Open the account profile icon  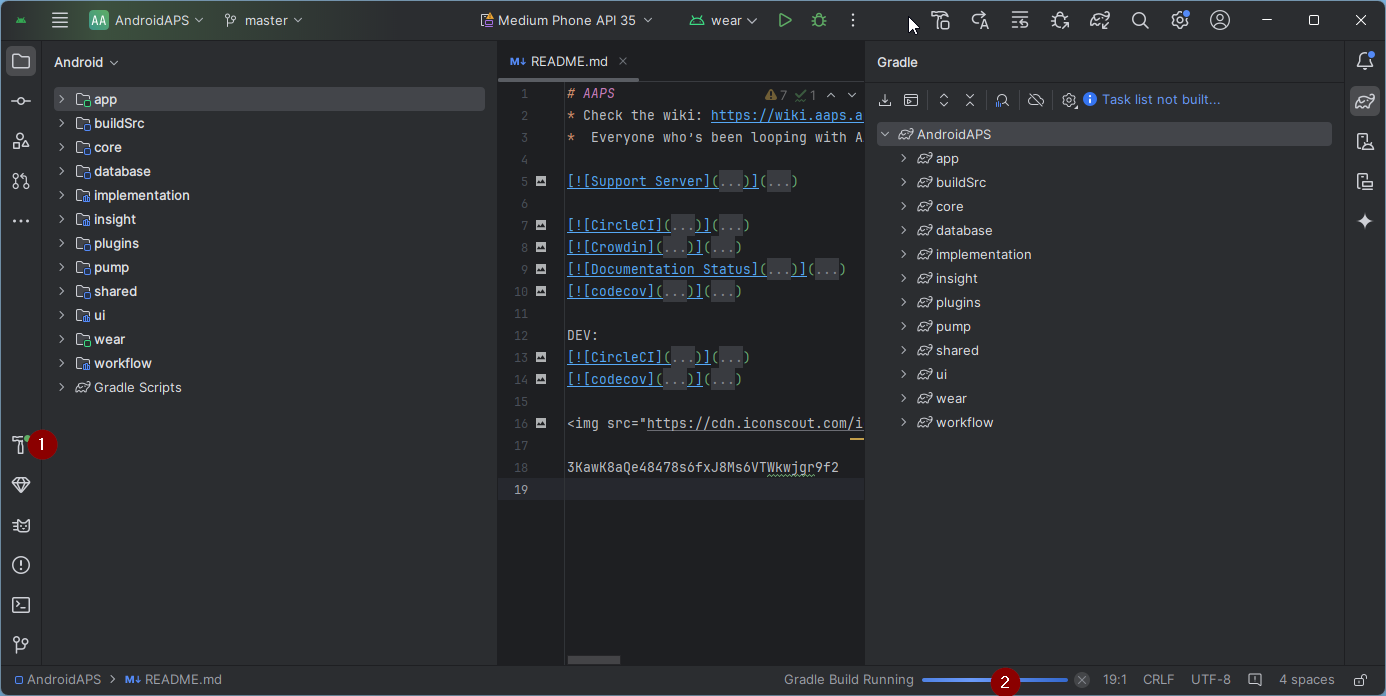pyautogui.click(x=1220, y=20)
